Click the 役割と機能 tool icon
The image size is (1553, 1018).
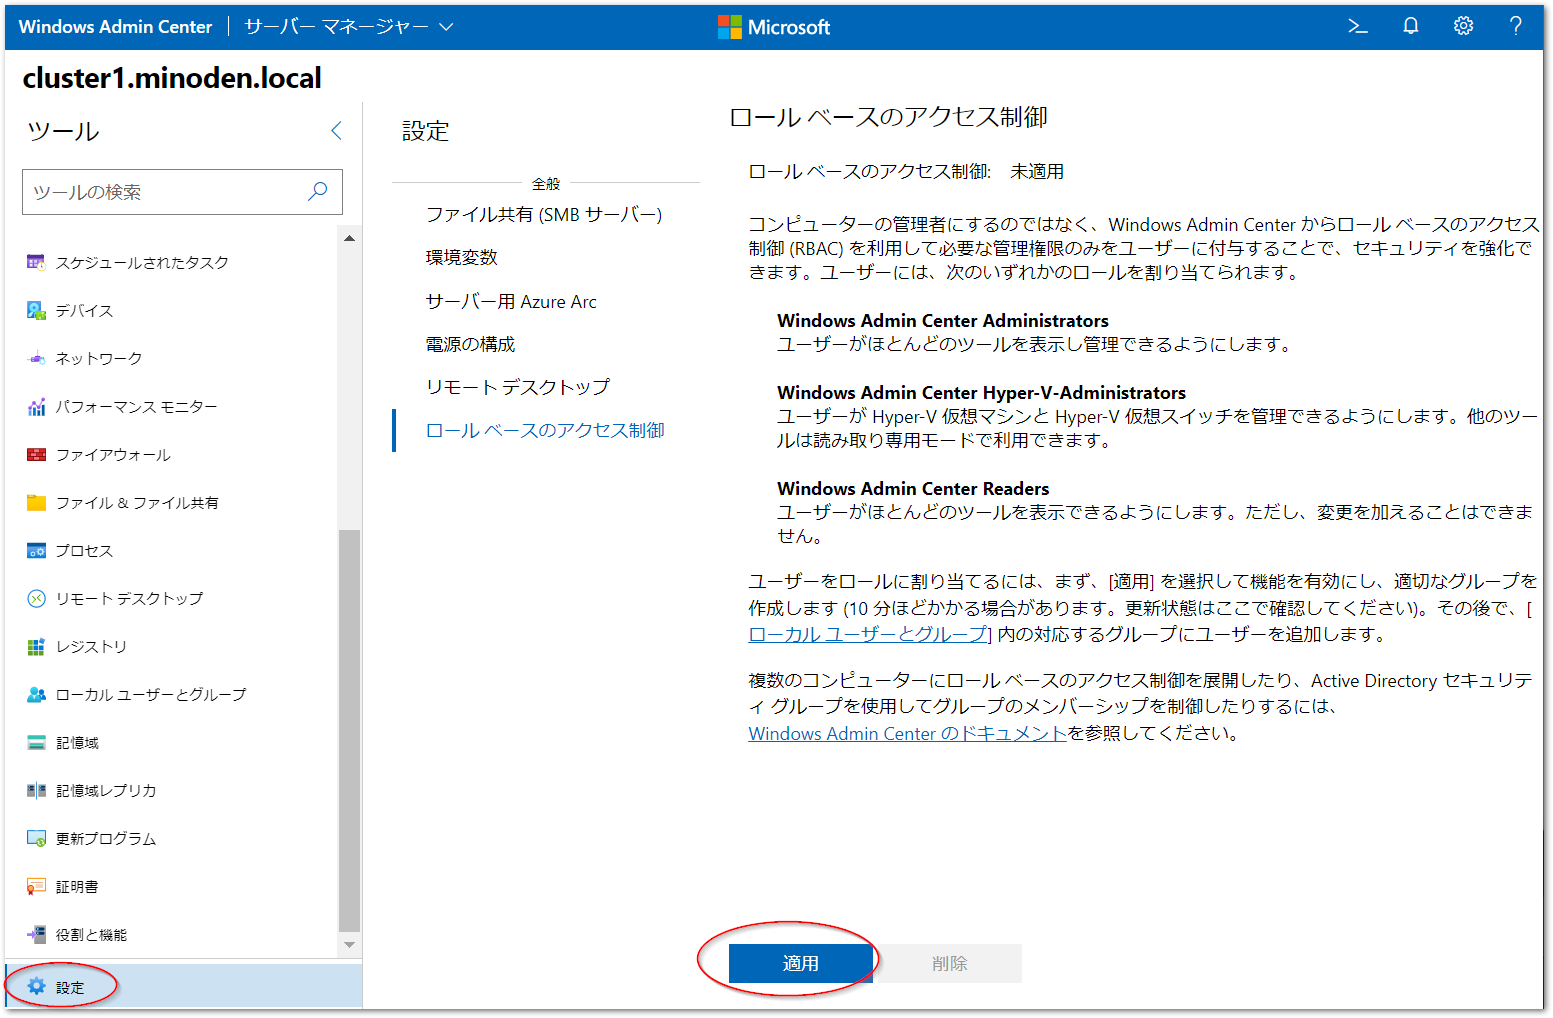click(36, 934)
